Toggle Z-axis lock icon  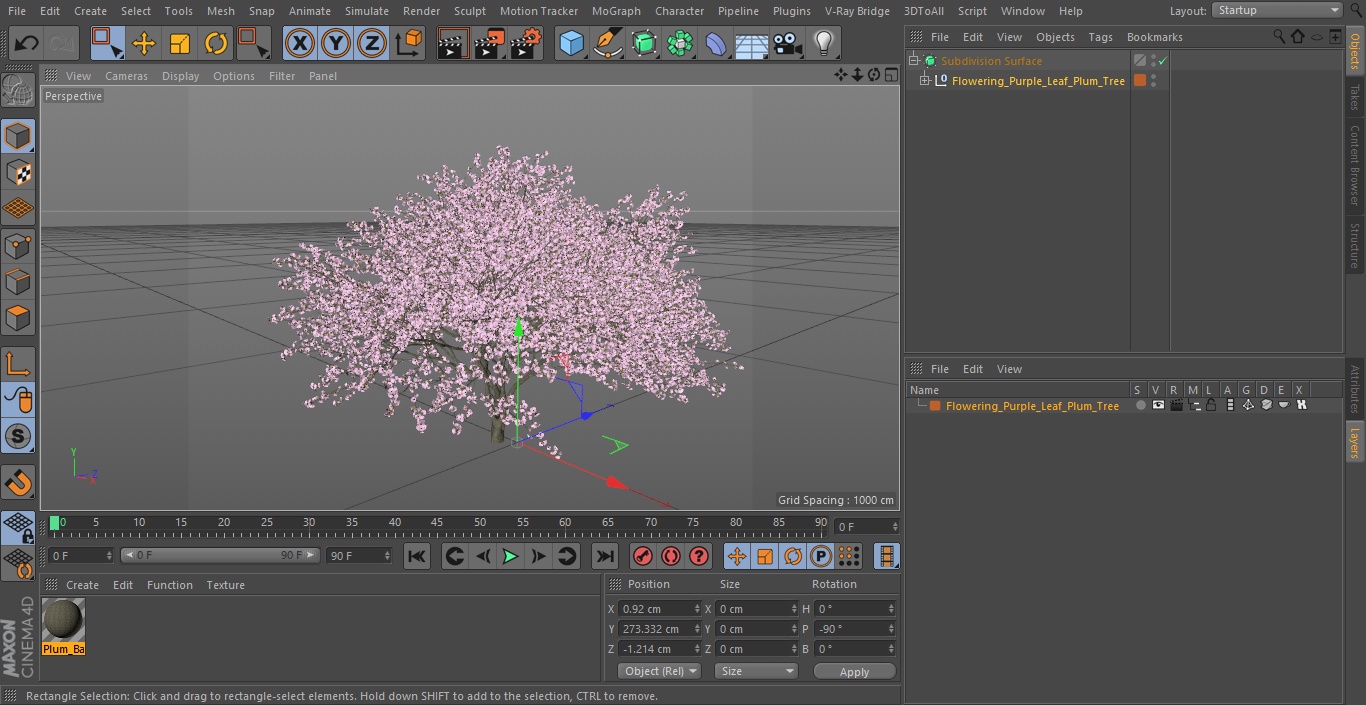pyautogui.click(x=372, y=43)
